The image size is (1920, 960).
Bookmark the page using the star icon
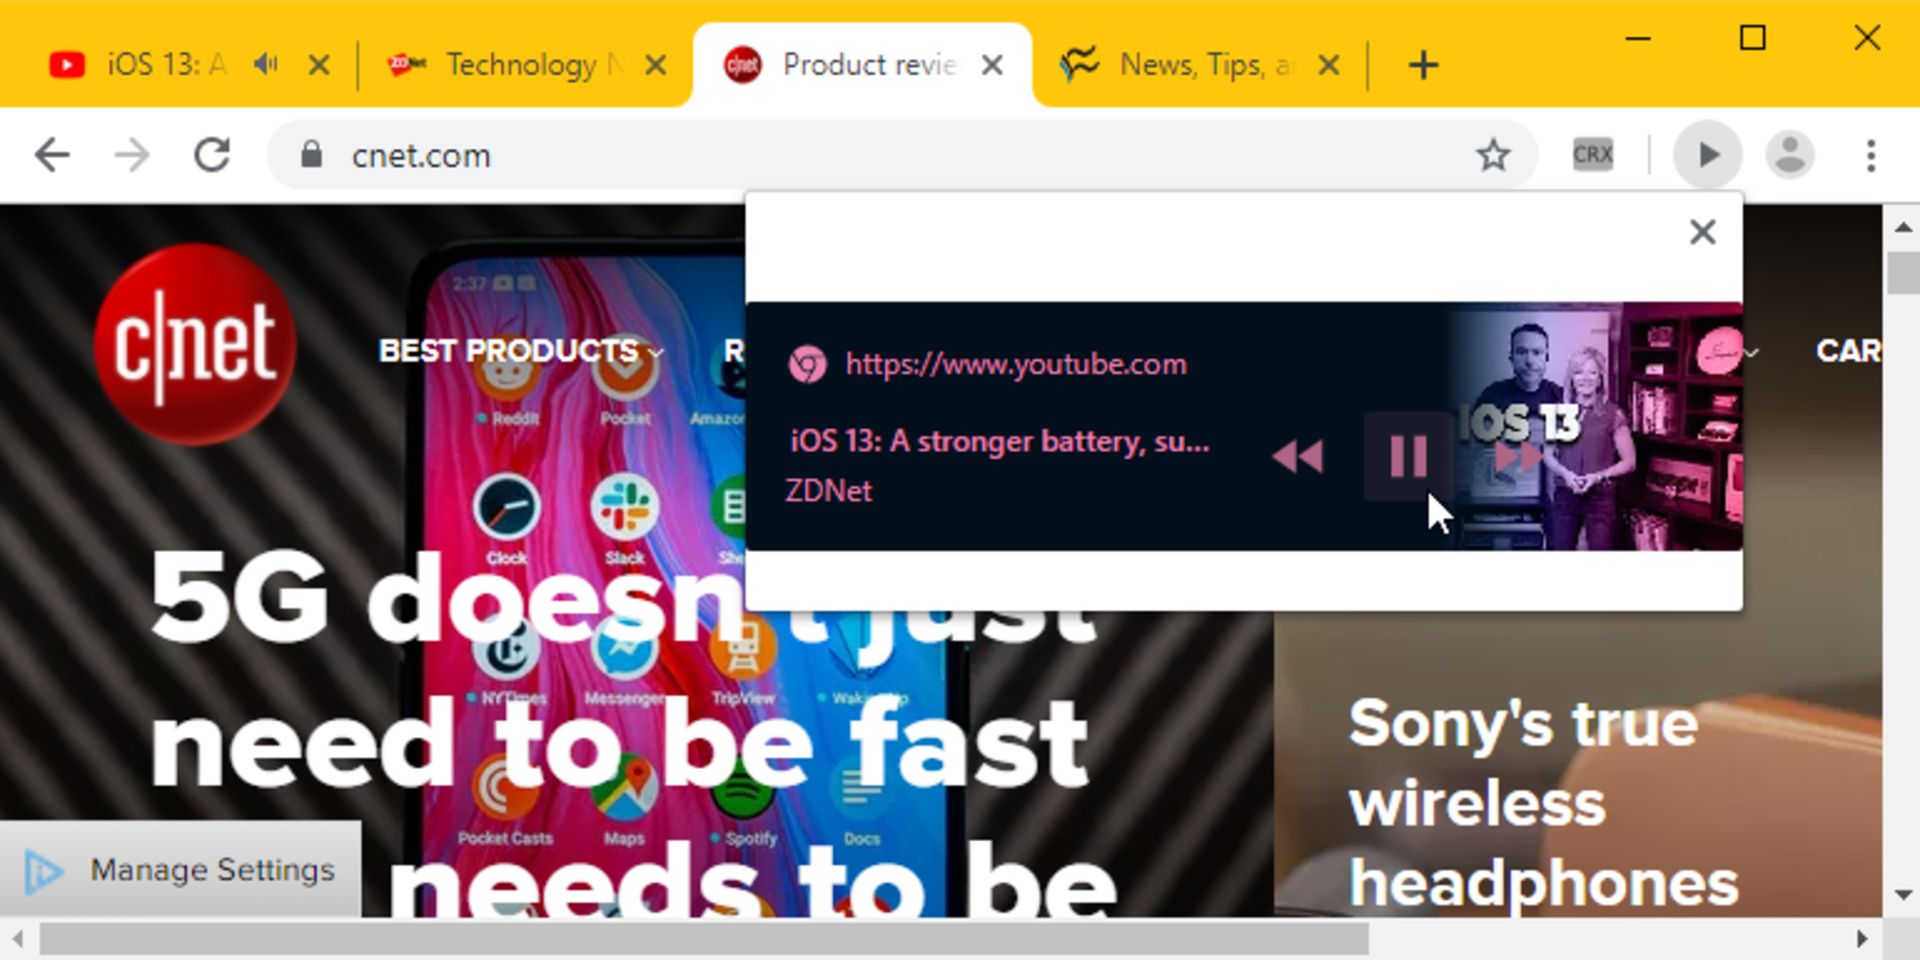click(x=1493, y=154)
